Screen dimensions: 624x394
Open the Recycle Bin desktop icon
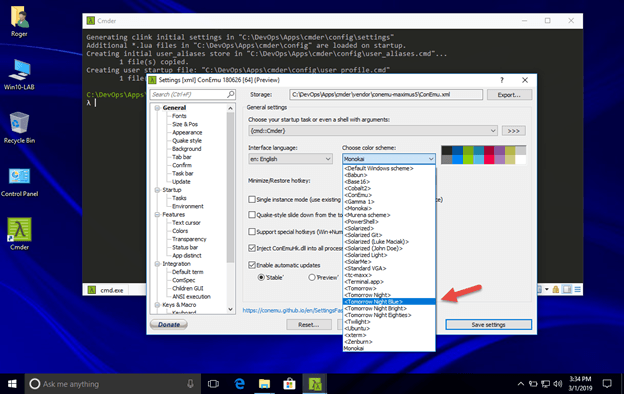click(19, 128)
